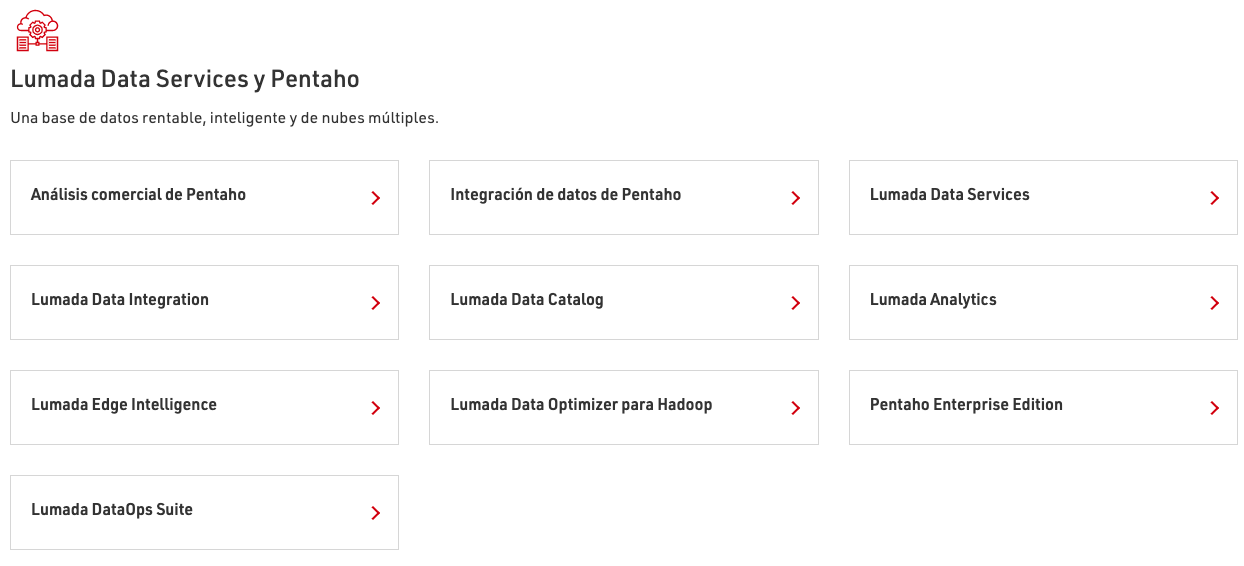Click the red cloud data services icon
1244x566 pixels.
coord(38,30)
